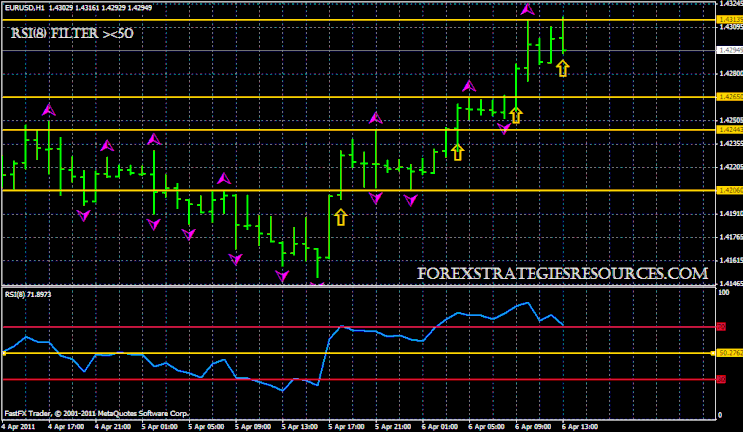This screenshot has width=743, height=432.
Task: Click the 5 Apr 21:00 time label
Action: pos(393,427)
